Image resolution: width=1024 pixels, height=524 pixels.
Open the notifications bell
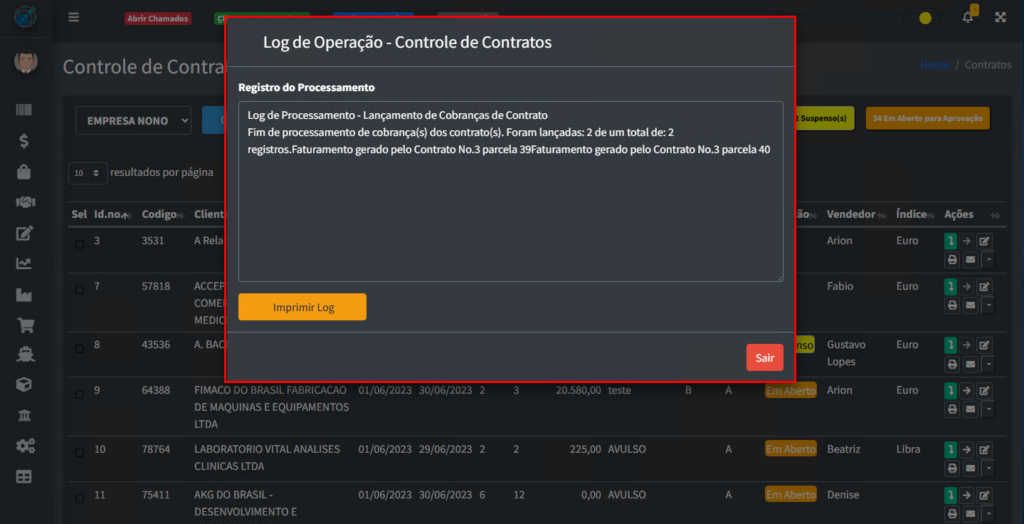pyautogui.click(x=967, y=18)
